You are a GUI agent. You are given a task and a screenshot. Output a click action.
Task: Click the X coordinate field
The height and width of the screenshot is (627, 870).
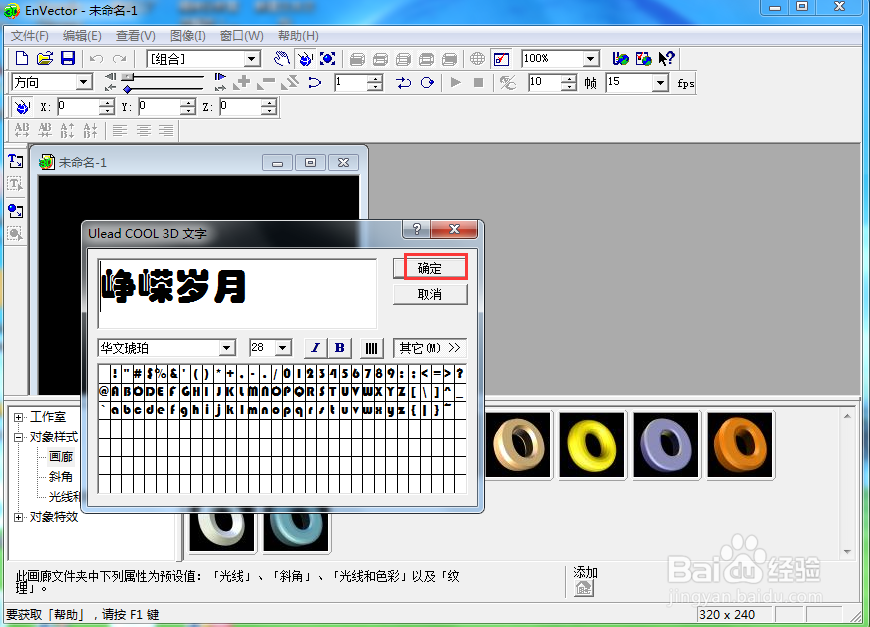pyautogui.click(x=79, y=107)
